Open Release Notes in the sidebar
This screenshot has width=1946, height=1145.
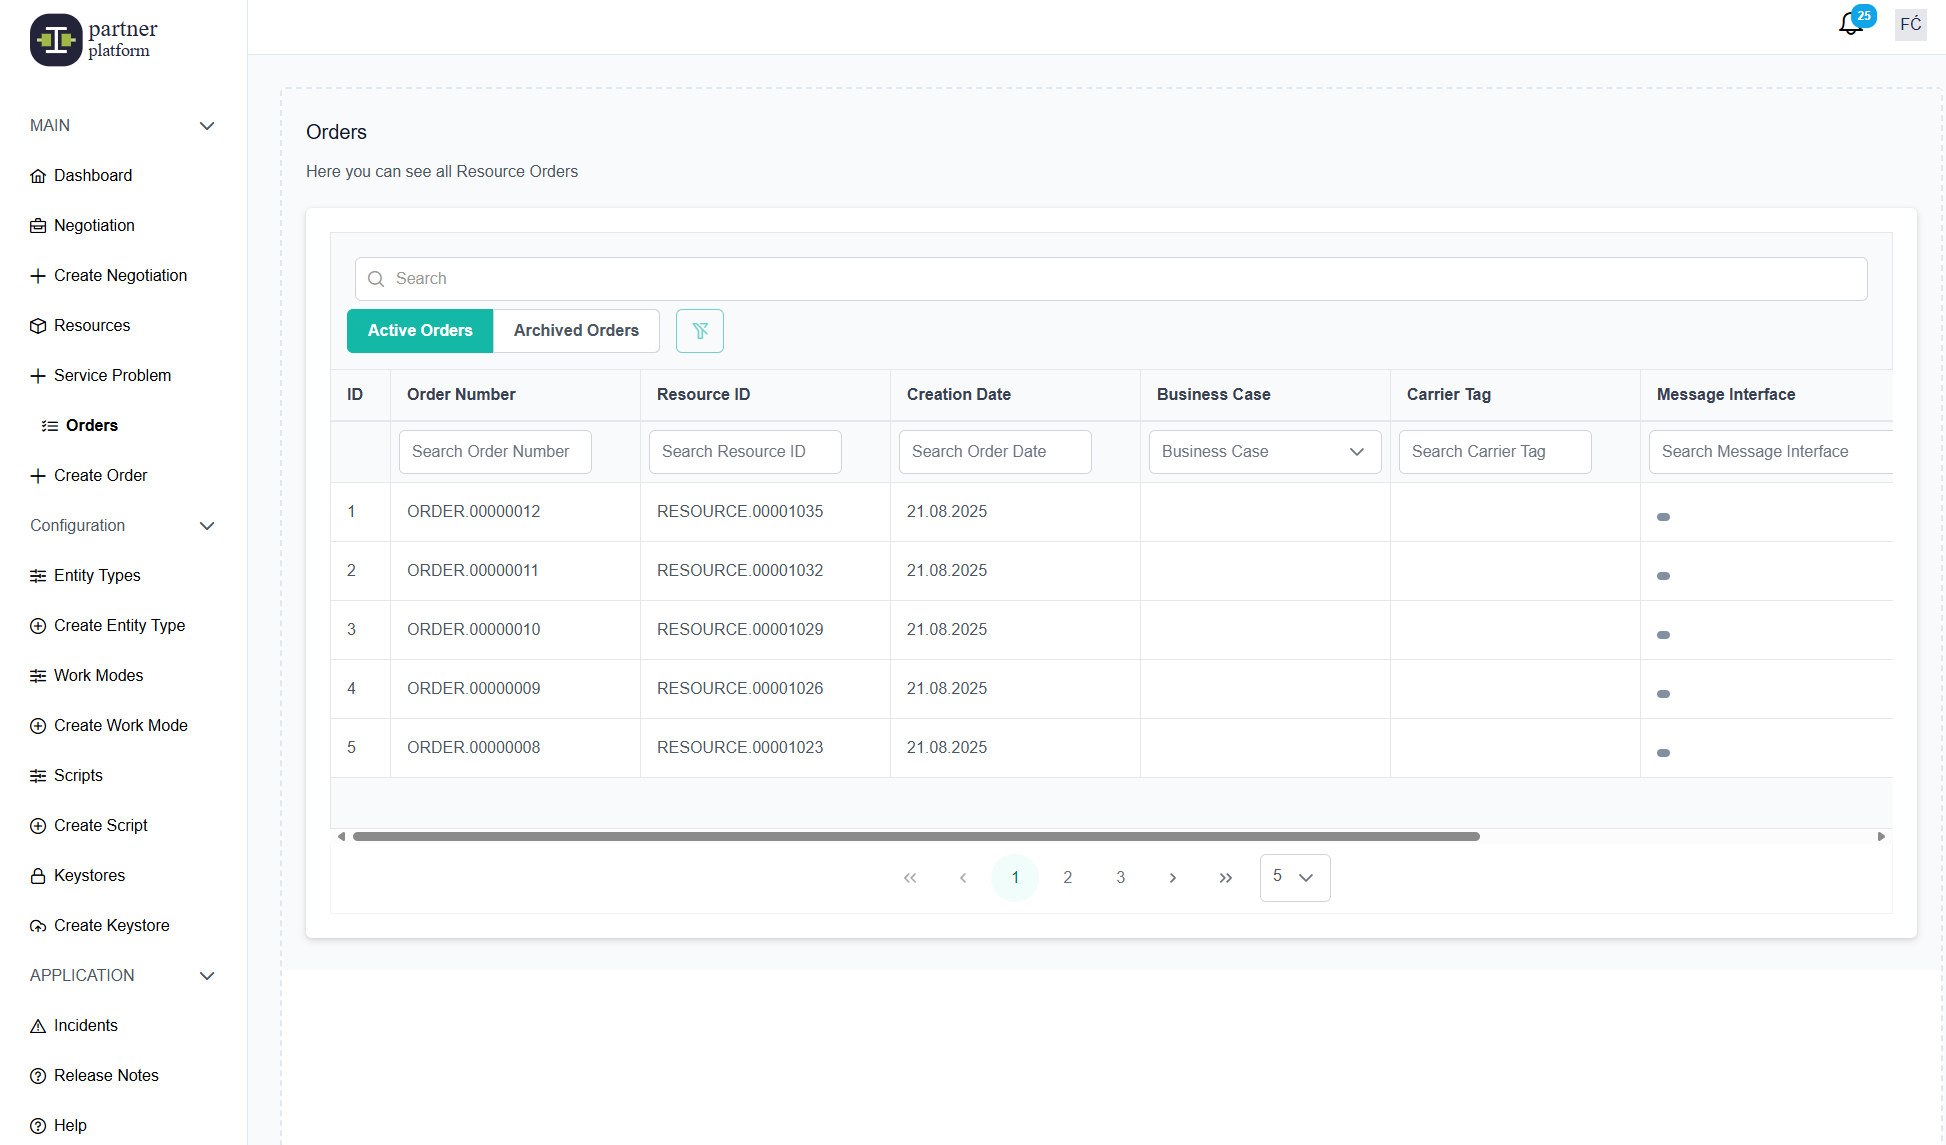click(x=106, y=1076)
